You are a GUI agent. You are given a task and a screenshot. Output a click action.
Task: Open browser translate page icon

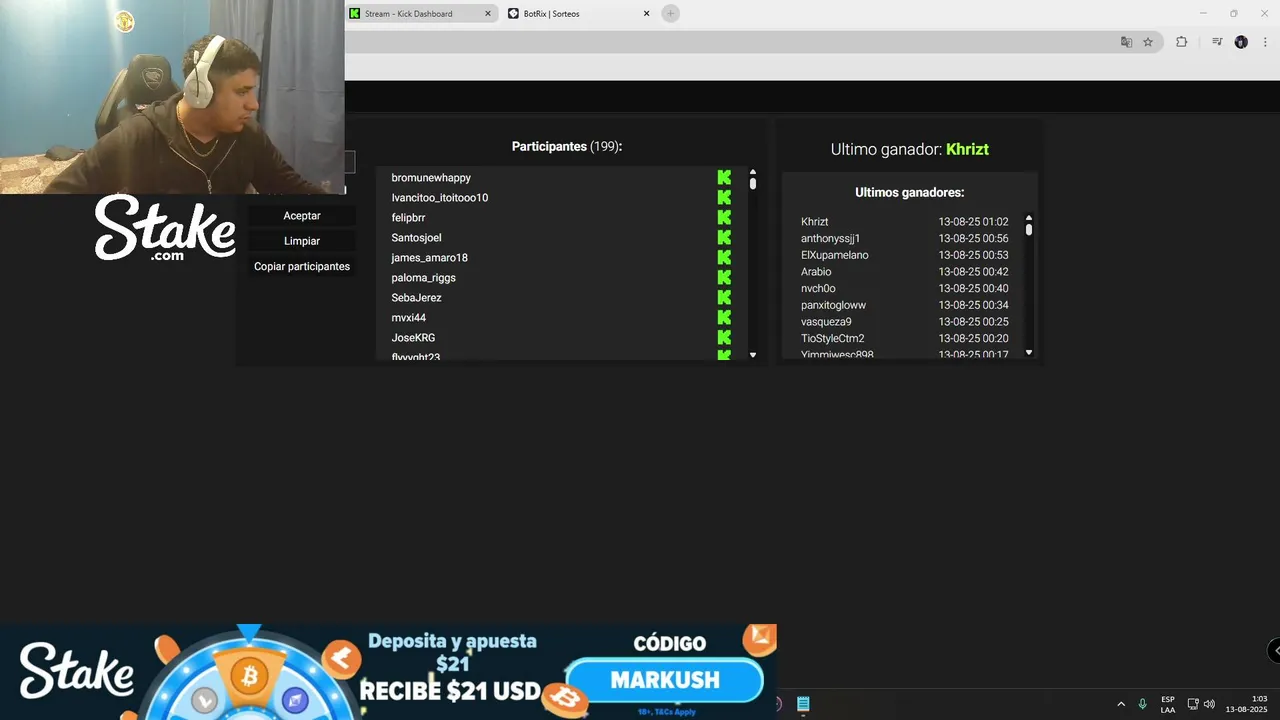click(1126, 42)
